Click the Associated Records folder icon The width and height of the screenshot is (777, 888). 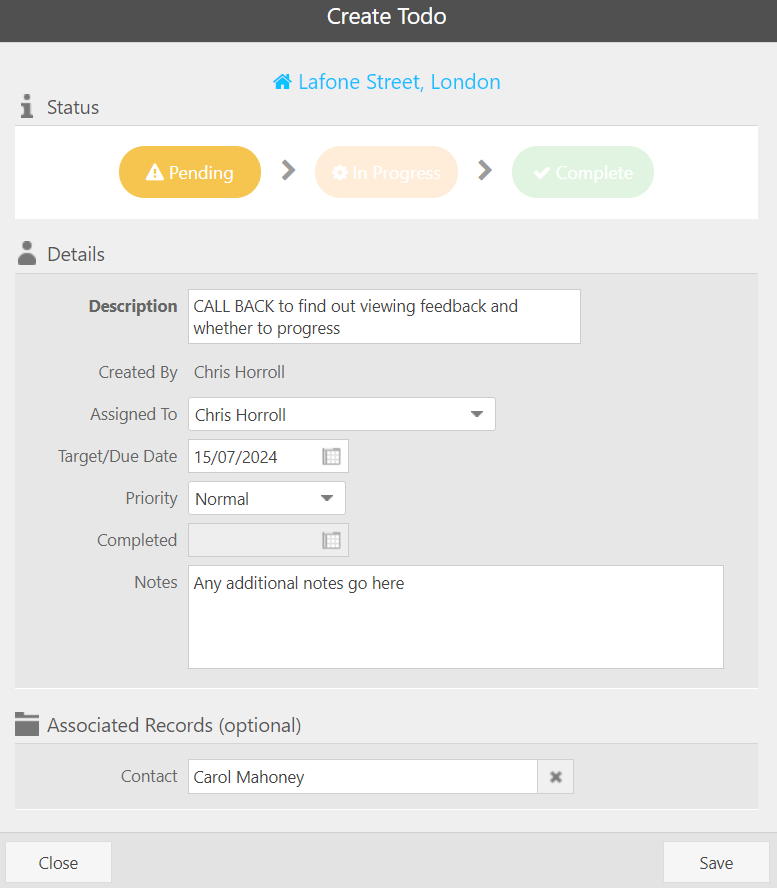point(27,724)
